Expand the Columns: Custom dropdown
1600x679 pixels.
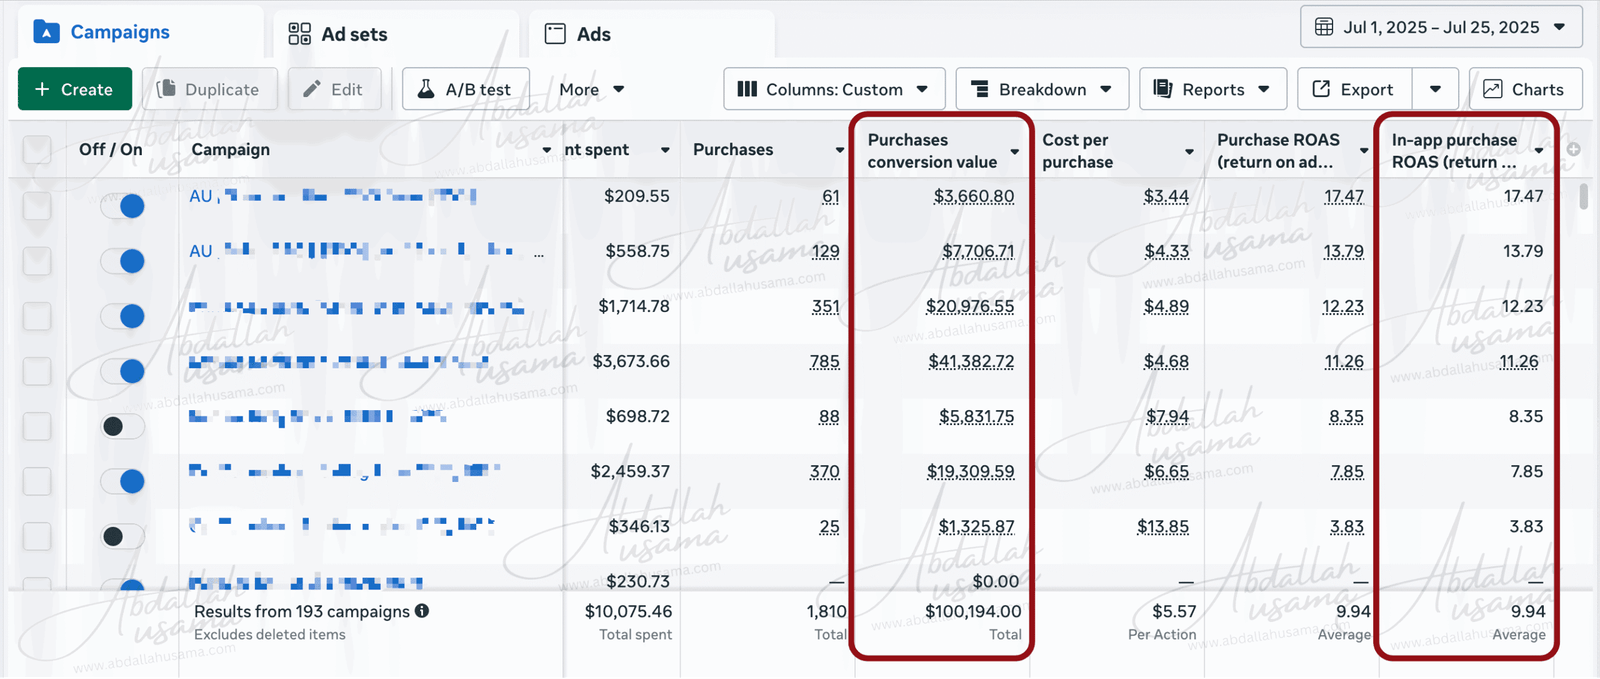(x=833, y=89)
